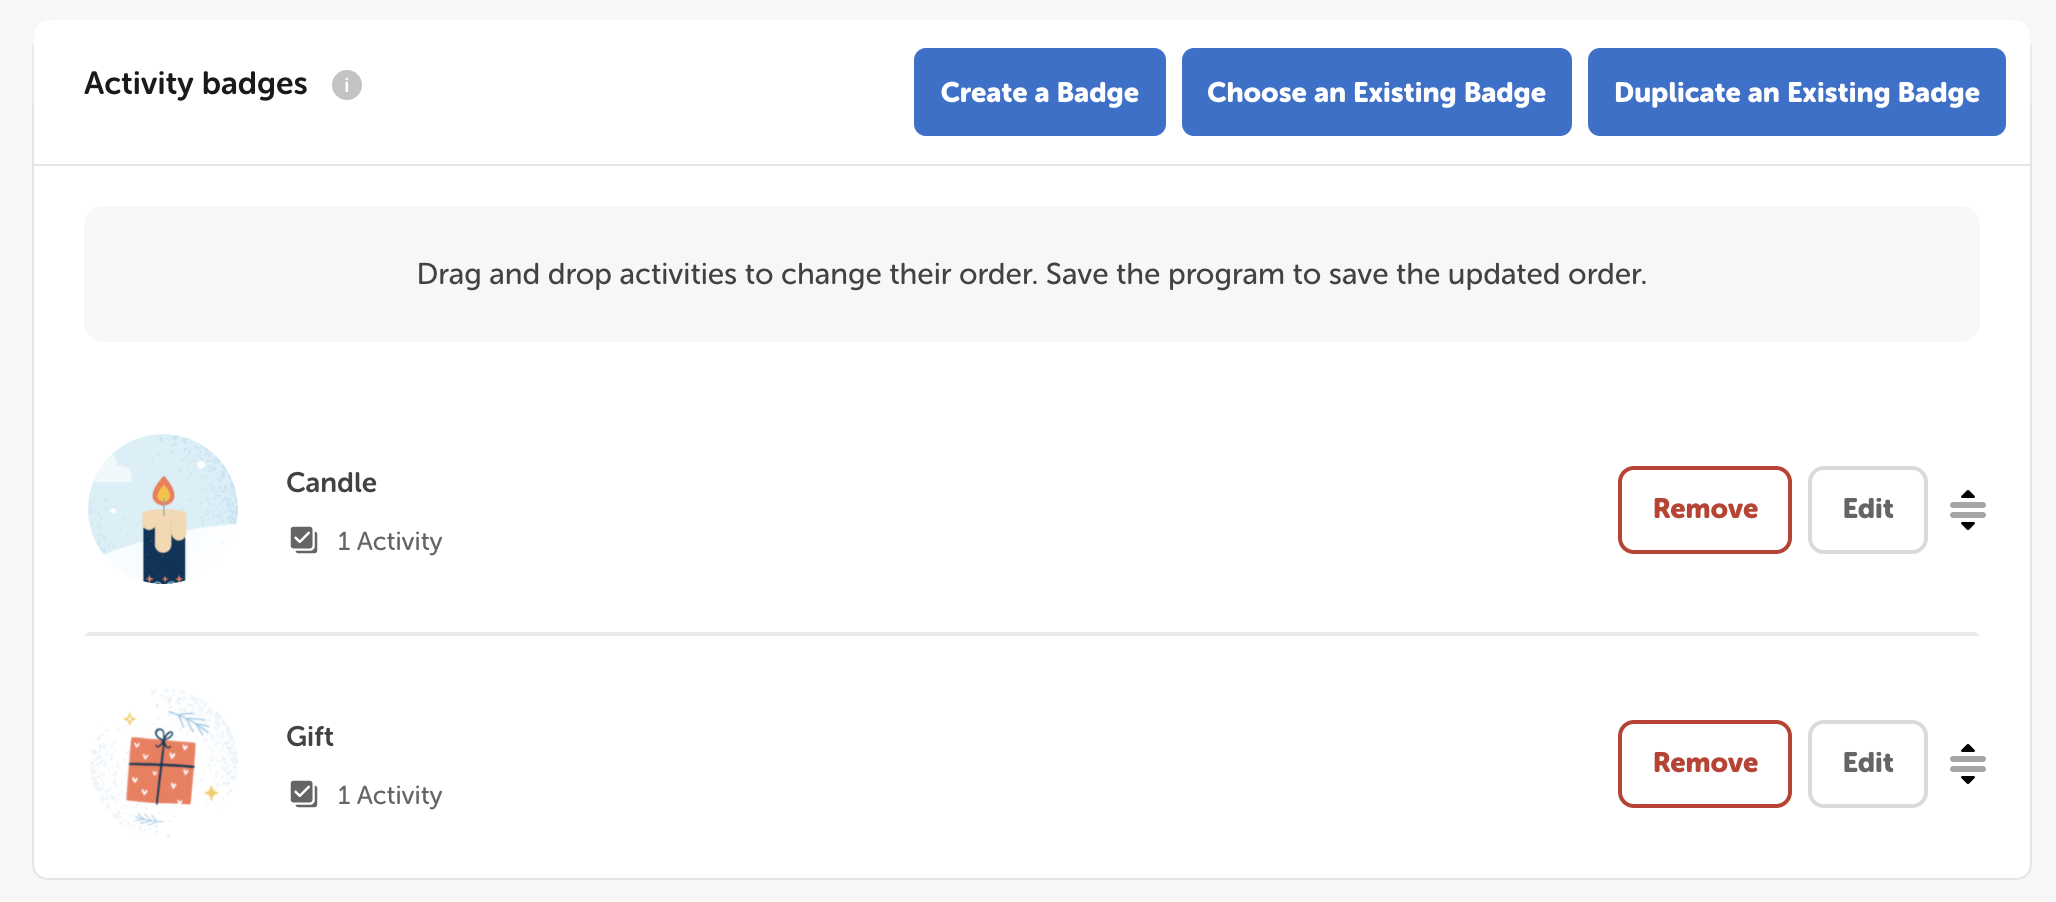Viewport: 2056px width, 902px height.
Task: Remove the Candle badge
Action: 1704,510
